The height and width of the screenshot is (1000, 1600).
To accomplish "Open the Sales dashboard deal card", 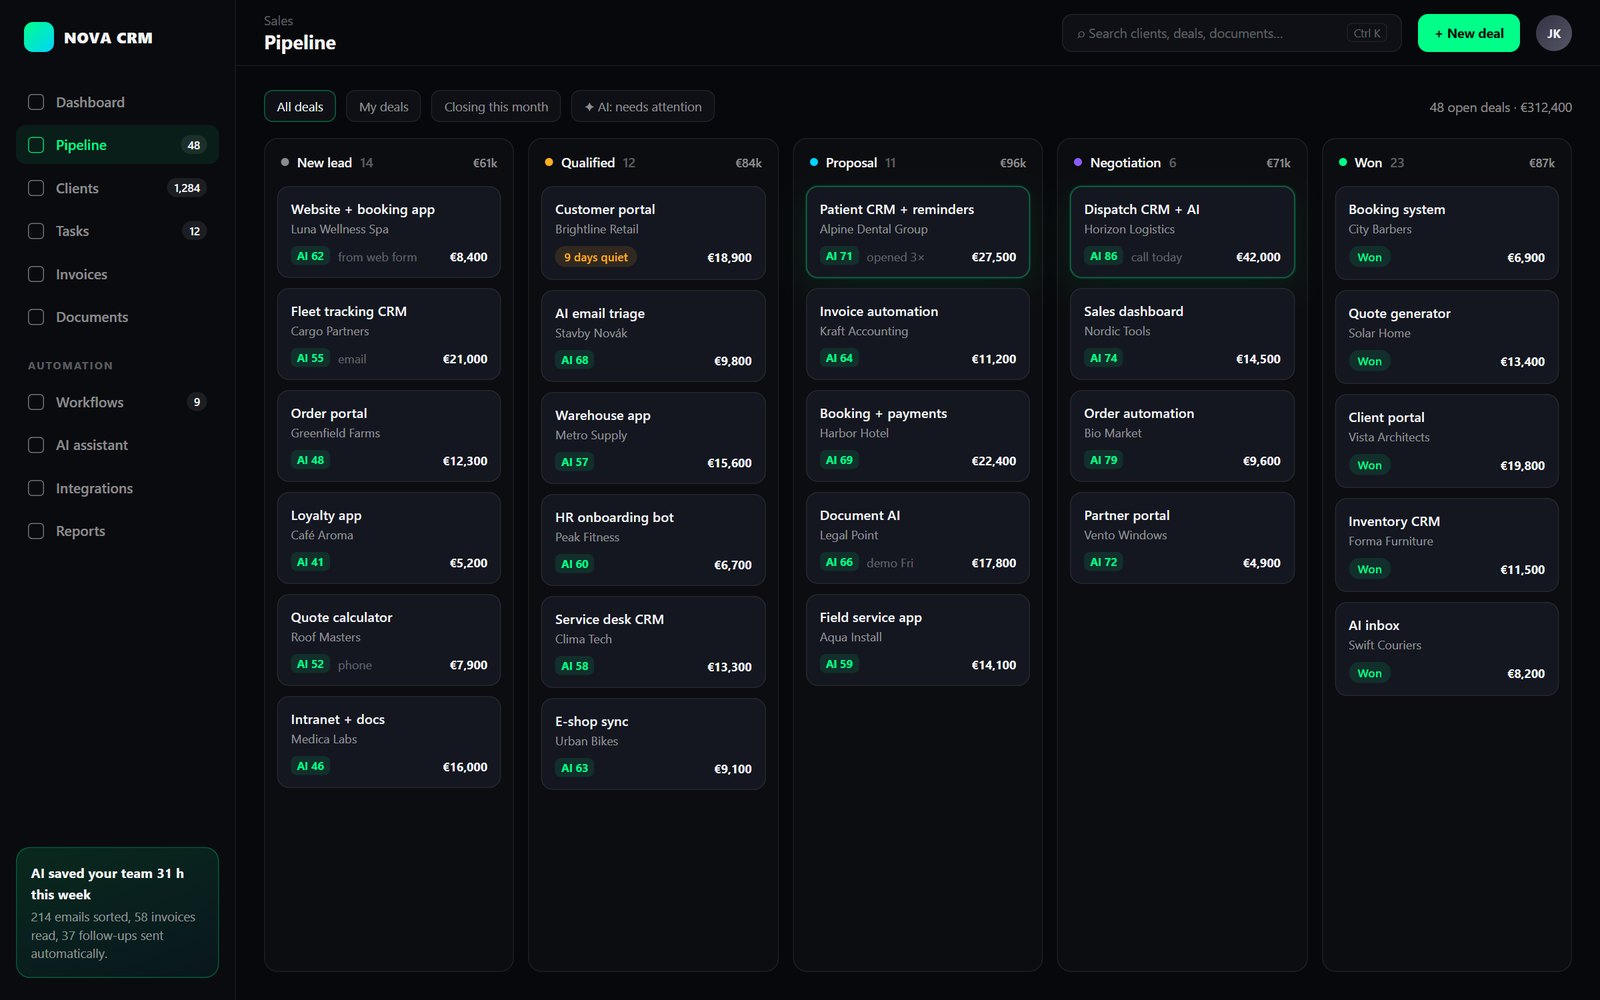I will click(x=1182, y=334).
